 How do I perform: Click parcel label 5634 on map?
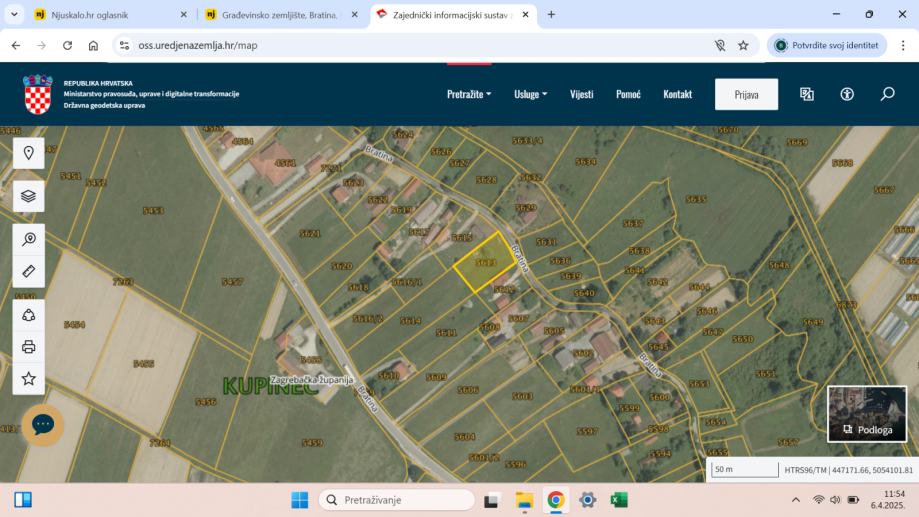tap(585, 161)
